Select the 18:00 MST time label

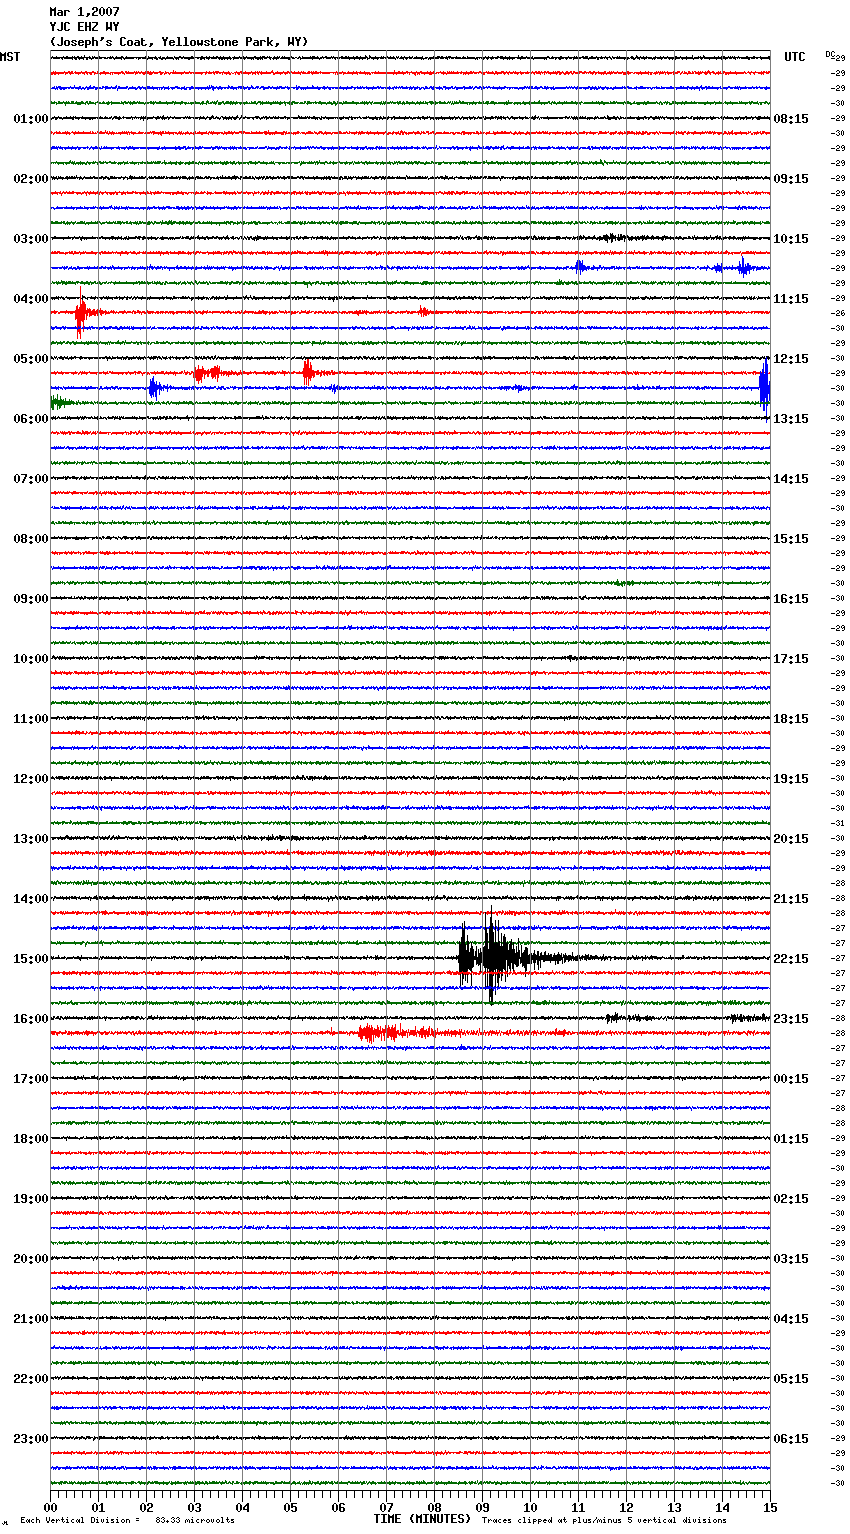[x=30, y=1139]
